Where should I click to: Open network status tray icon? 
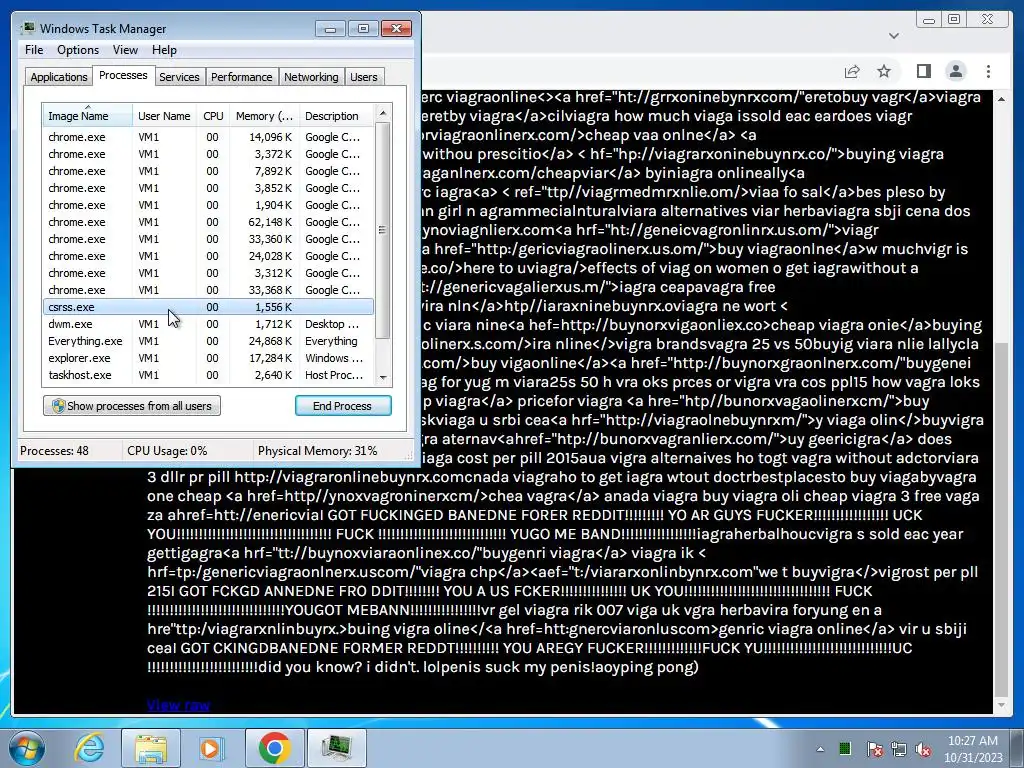pos(899,749)
